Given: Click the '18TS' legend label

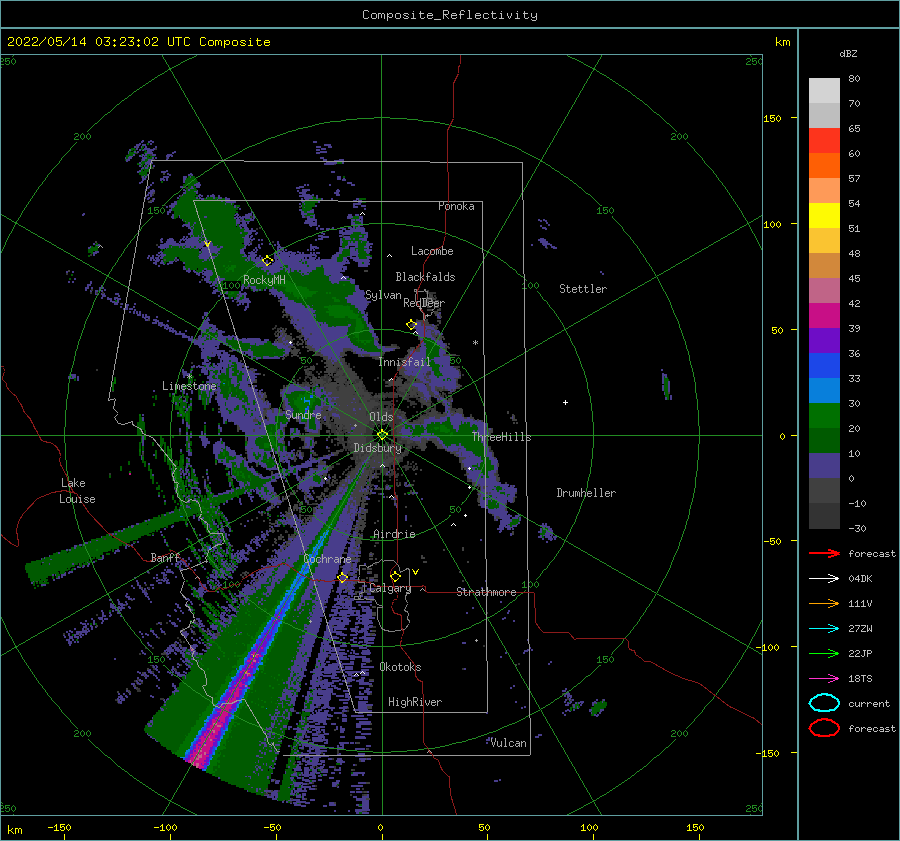Looking at the screenshot, I should click(x=860, y=679).
